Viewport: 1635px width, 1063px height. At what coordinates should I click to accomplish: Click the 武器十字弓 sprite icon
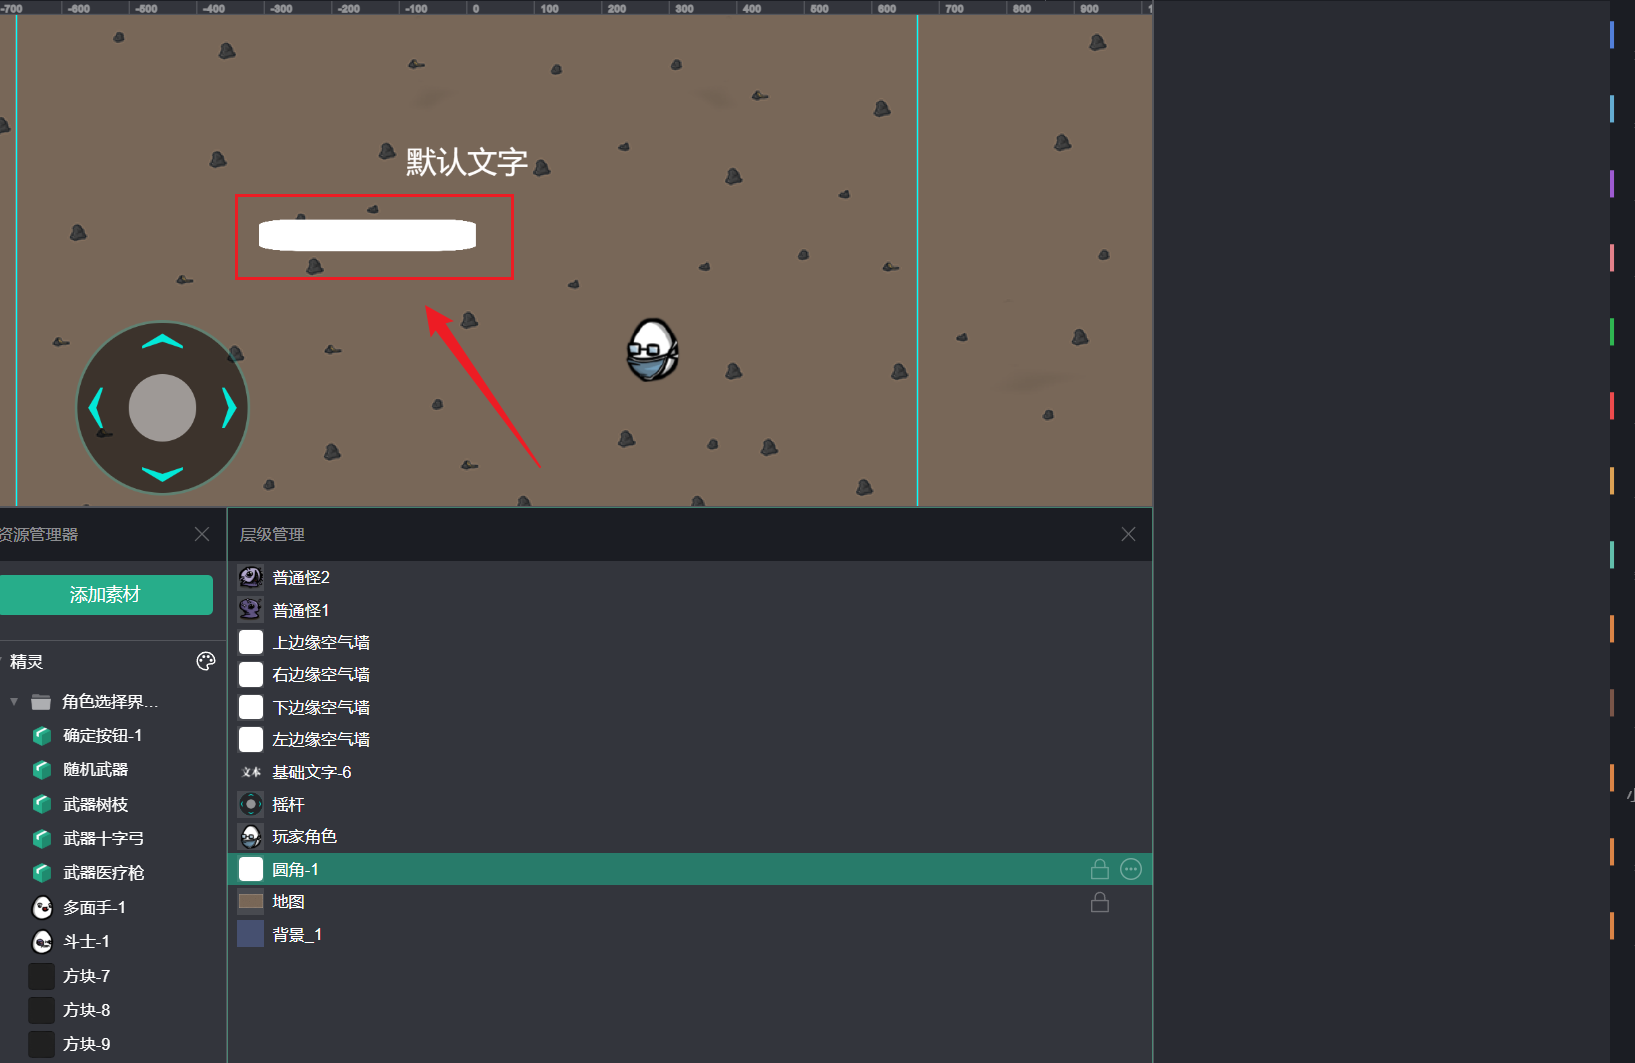pyautogui.click(x=42, y=838)
